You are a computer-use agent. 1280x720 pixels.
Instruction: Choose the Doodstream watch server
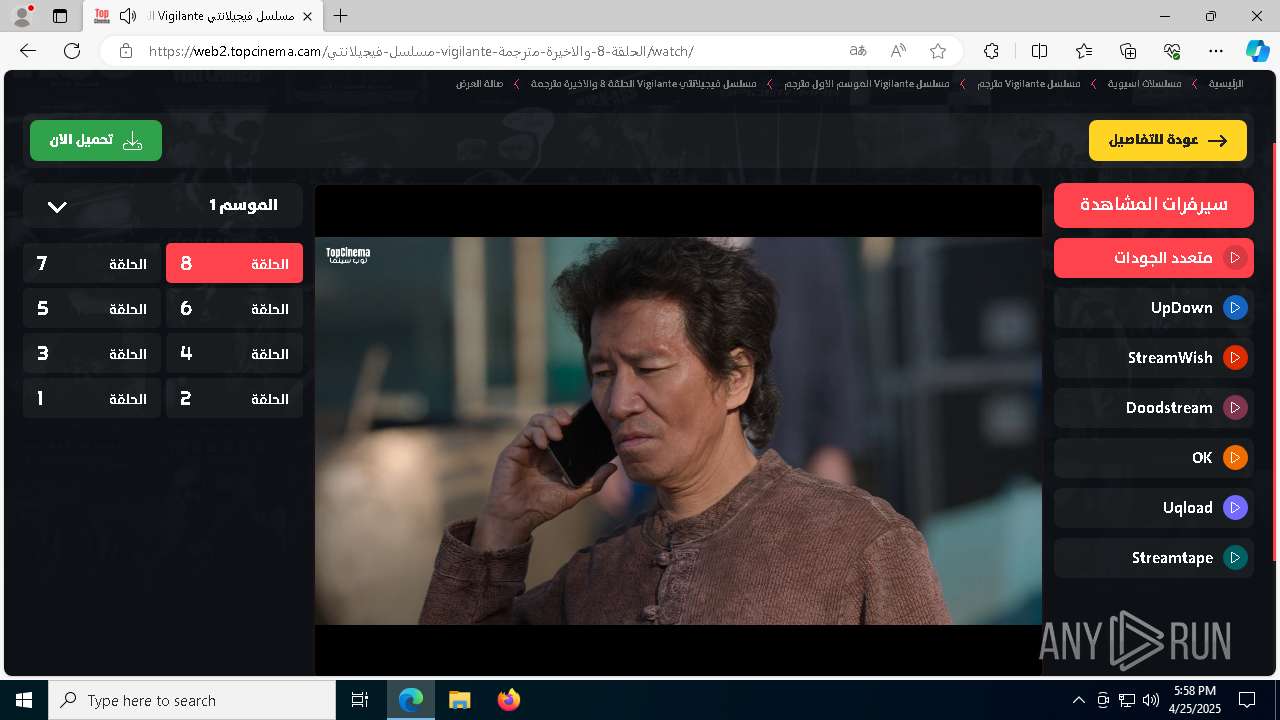tap(1154, 408)
